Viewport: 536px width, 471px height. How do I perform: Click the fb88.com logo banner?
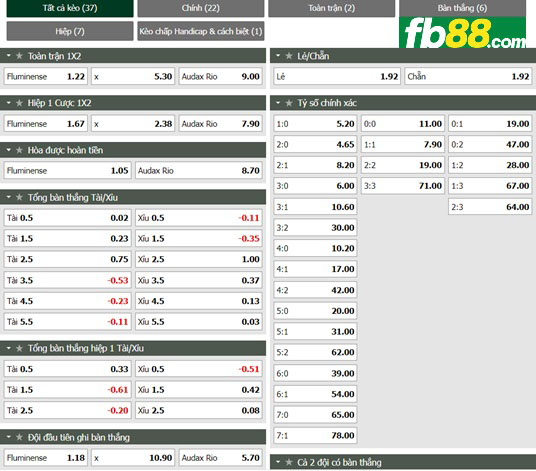click(463, 32)
